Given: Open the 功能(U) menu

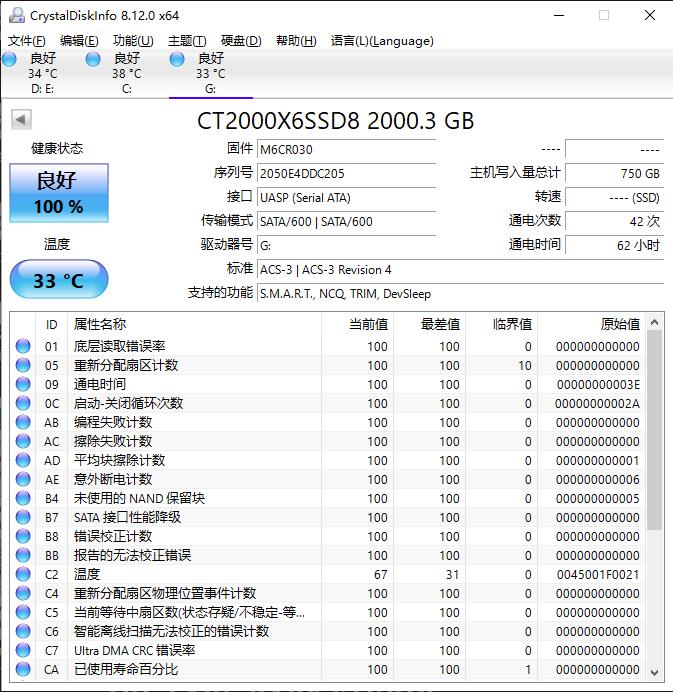Looking at the screenshot, I should pyautogui.click(x=133, y=41).
